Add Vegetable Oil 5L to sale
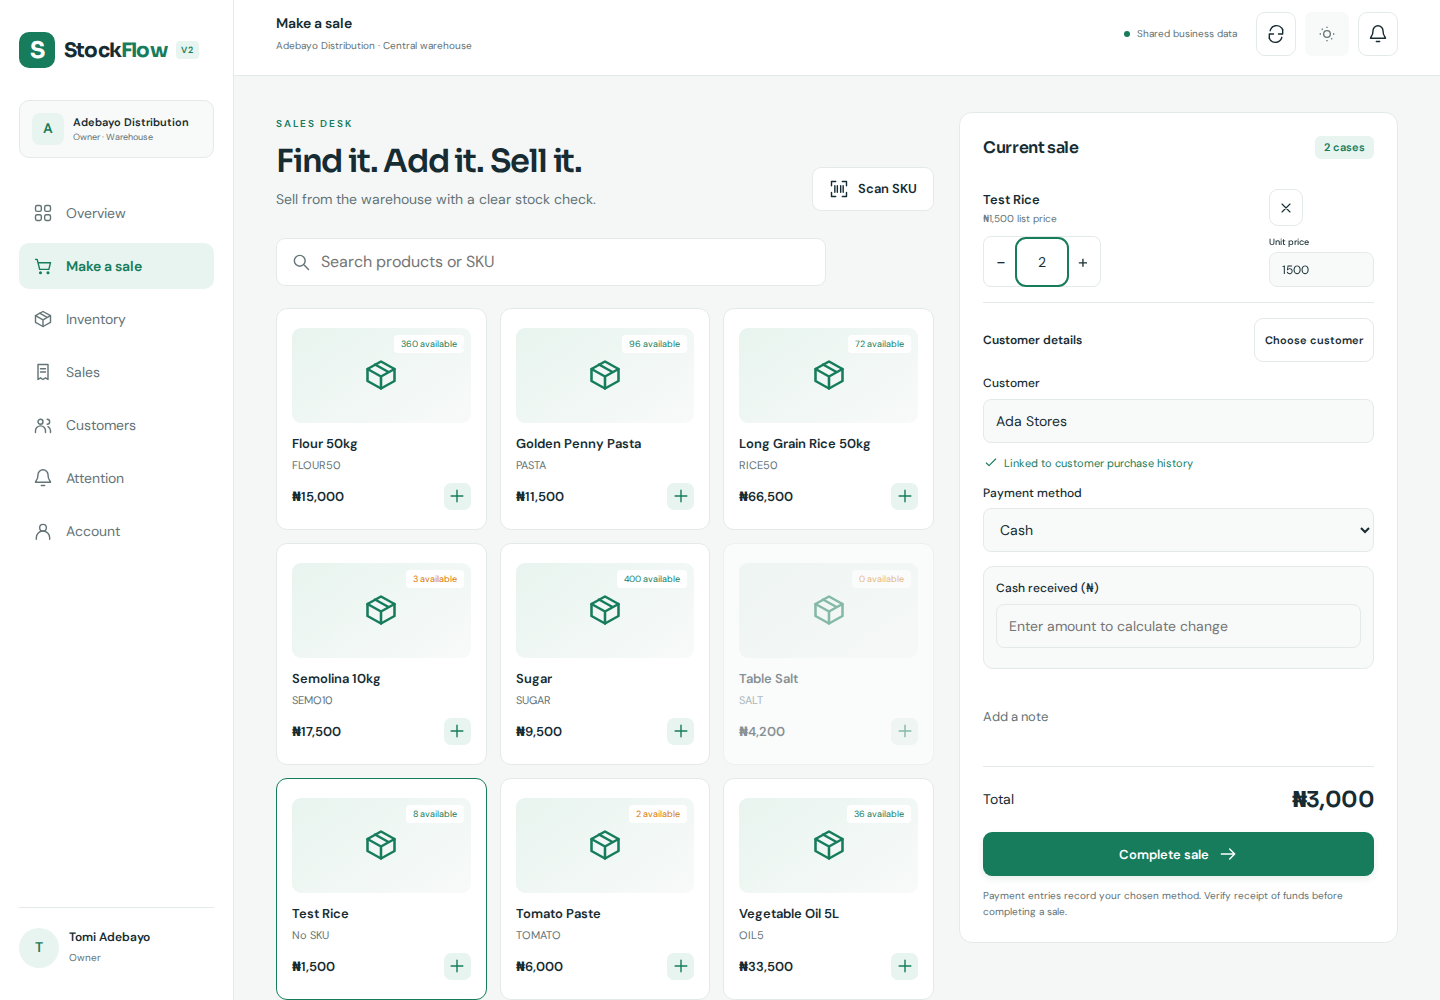Screen dimensions: 1440x1000 tap(905, 966)
